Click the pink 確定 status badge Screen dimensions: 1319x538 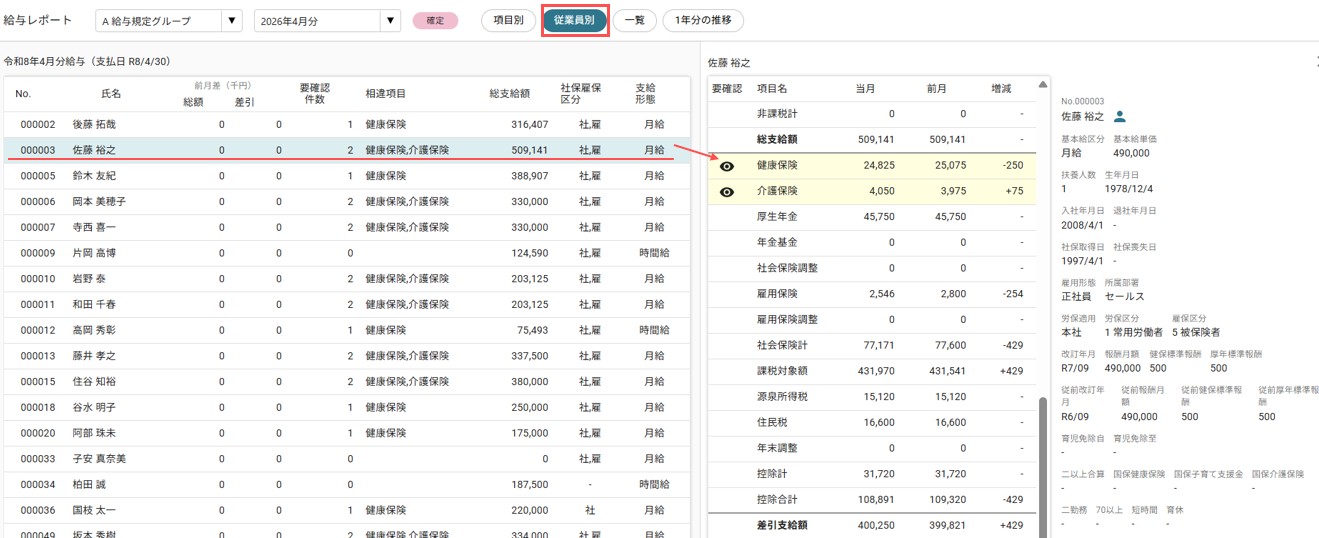pos(435,20)
